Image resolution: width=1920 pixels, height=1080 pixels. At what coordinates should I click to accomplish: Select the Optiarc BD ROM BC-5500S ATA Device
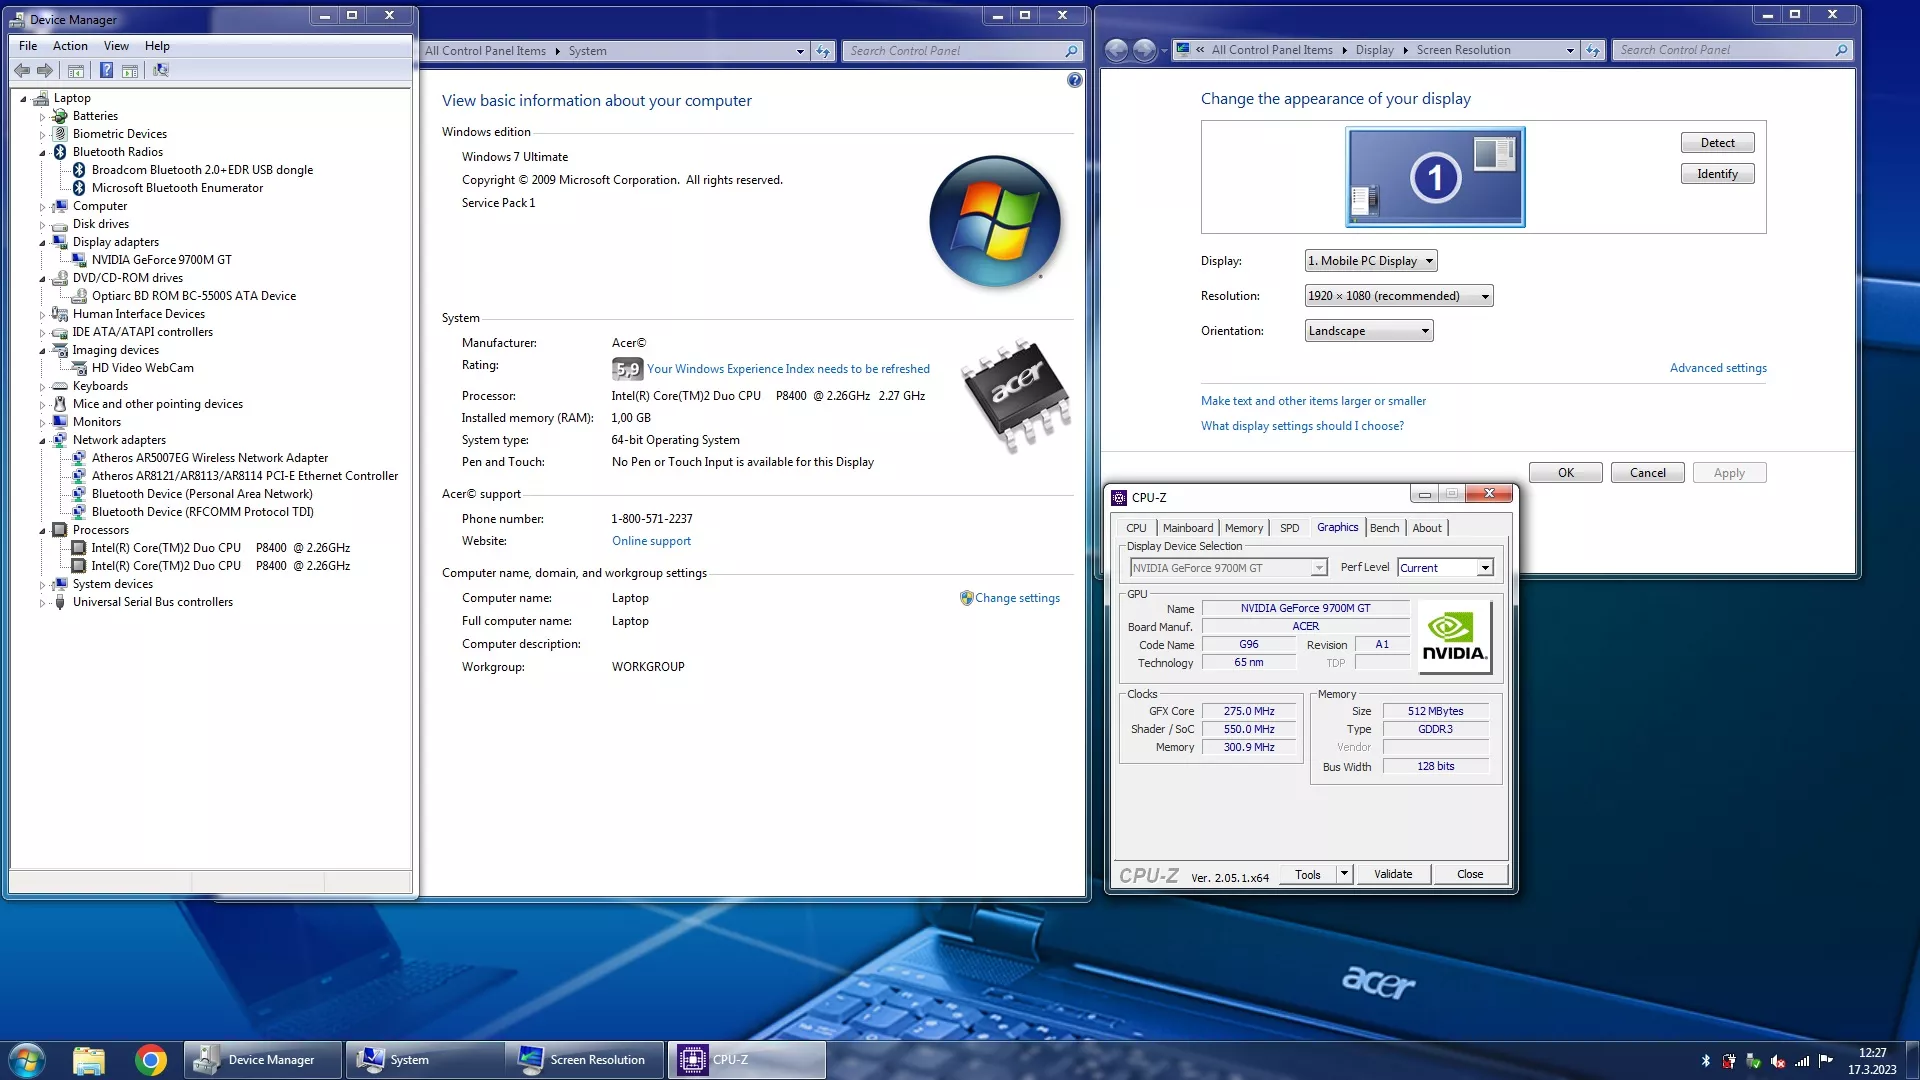click(x=193, y=296)
